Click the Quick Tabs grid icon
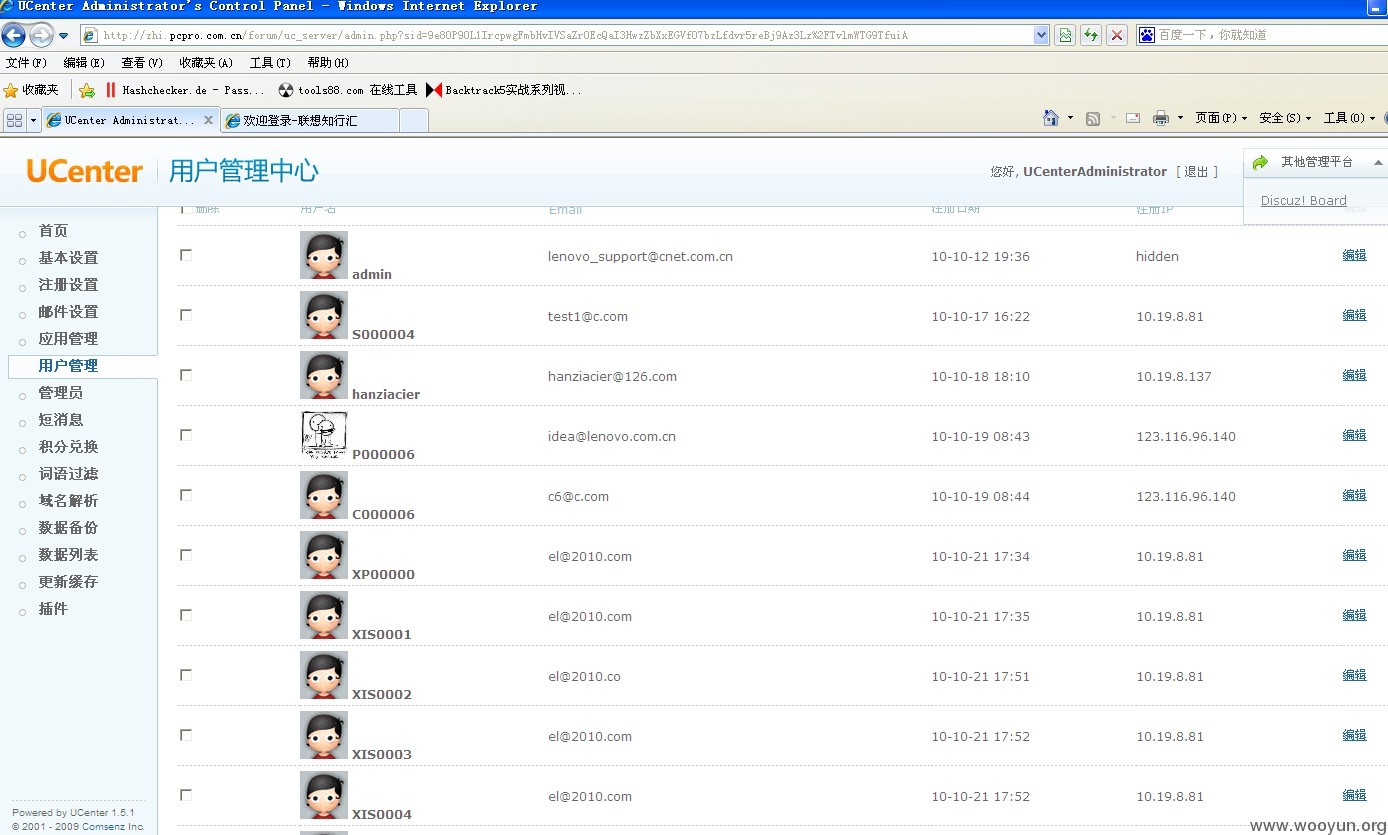1388x835 pixels. coord(14,120)
